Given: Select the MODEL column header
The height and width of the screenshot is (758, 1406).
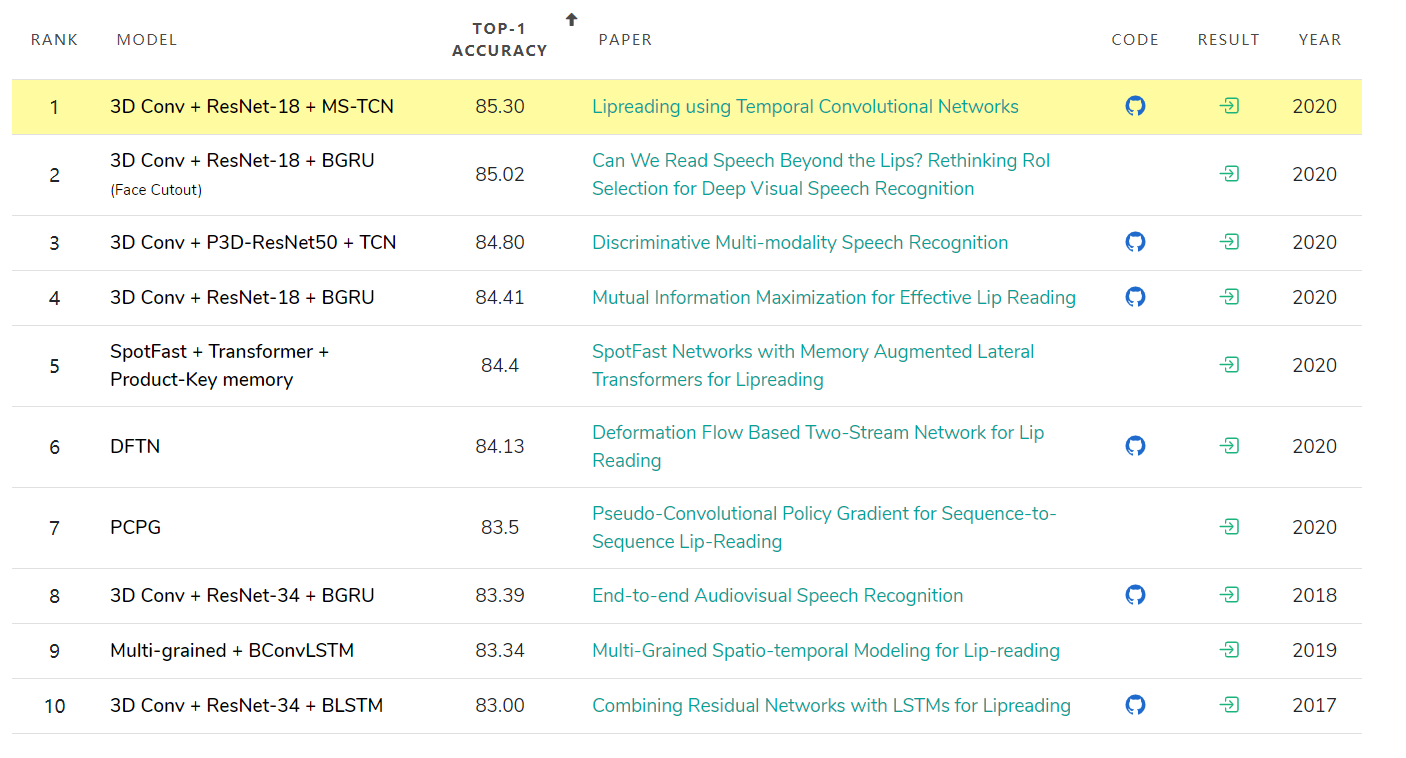Looking at the screenshot, I should pyautogui.click(x=146, y=40).
